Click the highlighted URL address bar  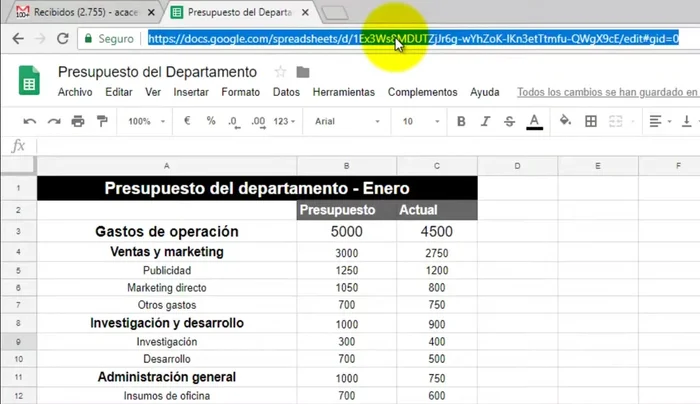point(413,39)
